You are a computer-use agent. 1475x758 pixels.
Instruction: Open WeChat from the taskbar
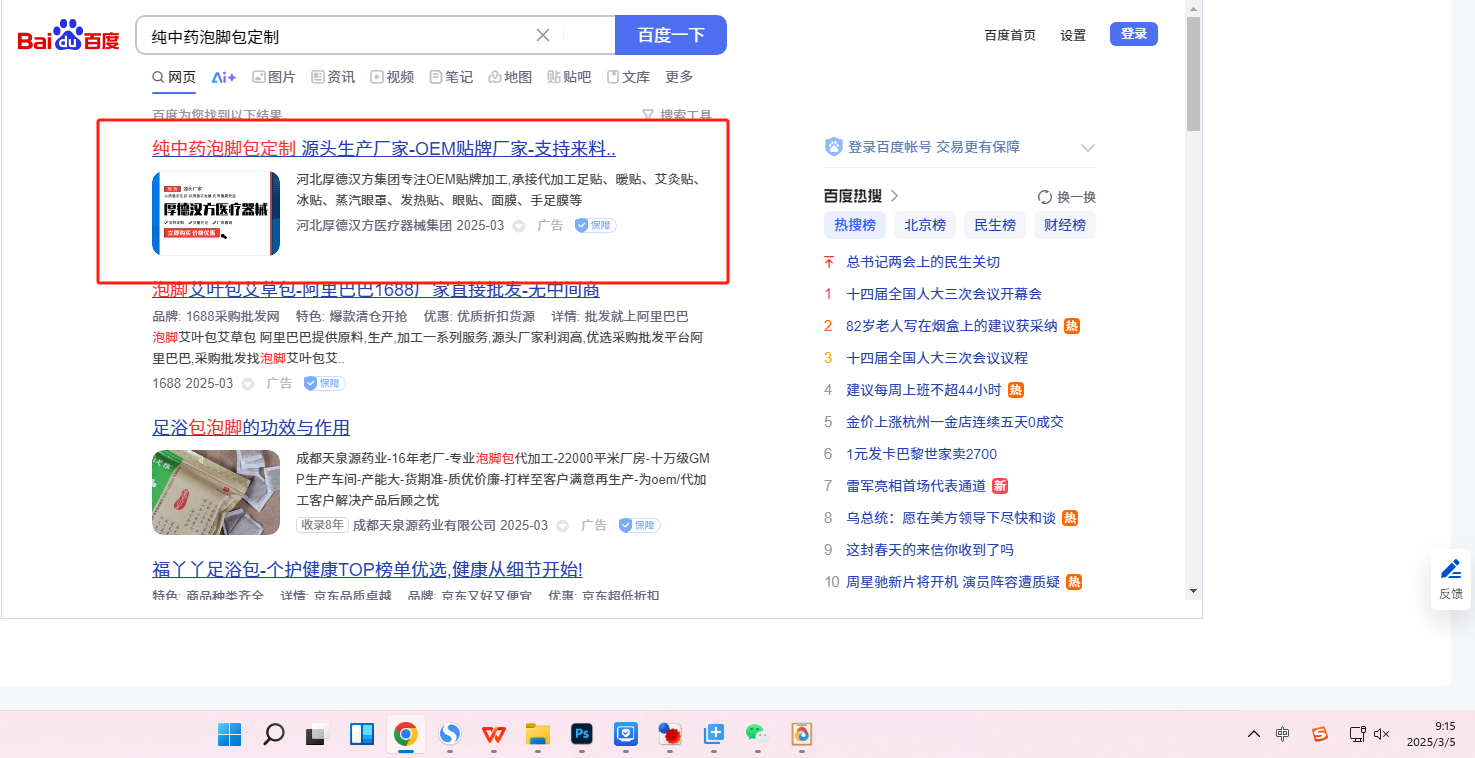756,735
